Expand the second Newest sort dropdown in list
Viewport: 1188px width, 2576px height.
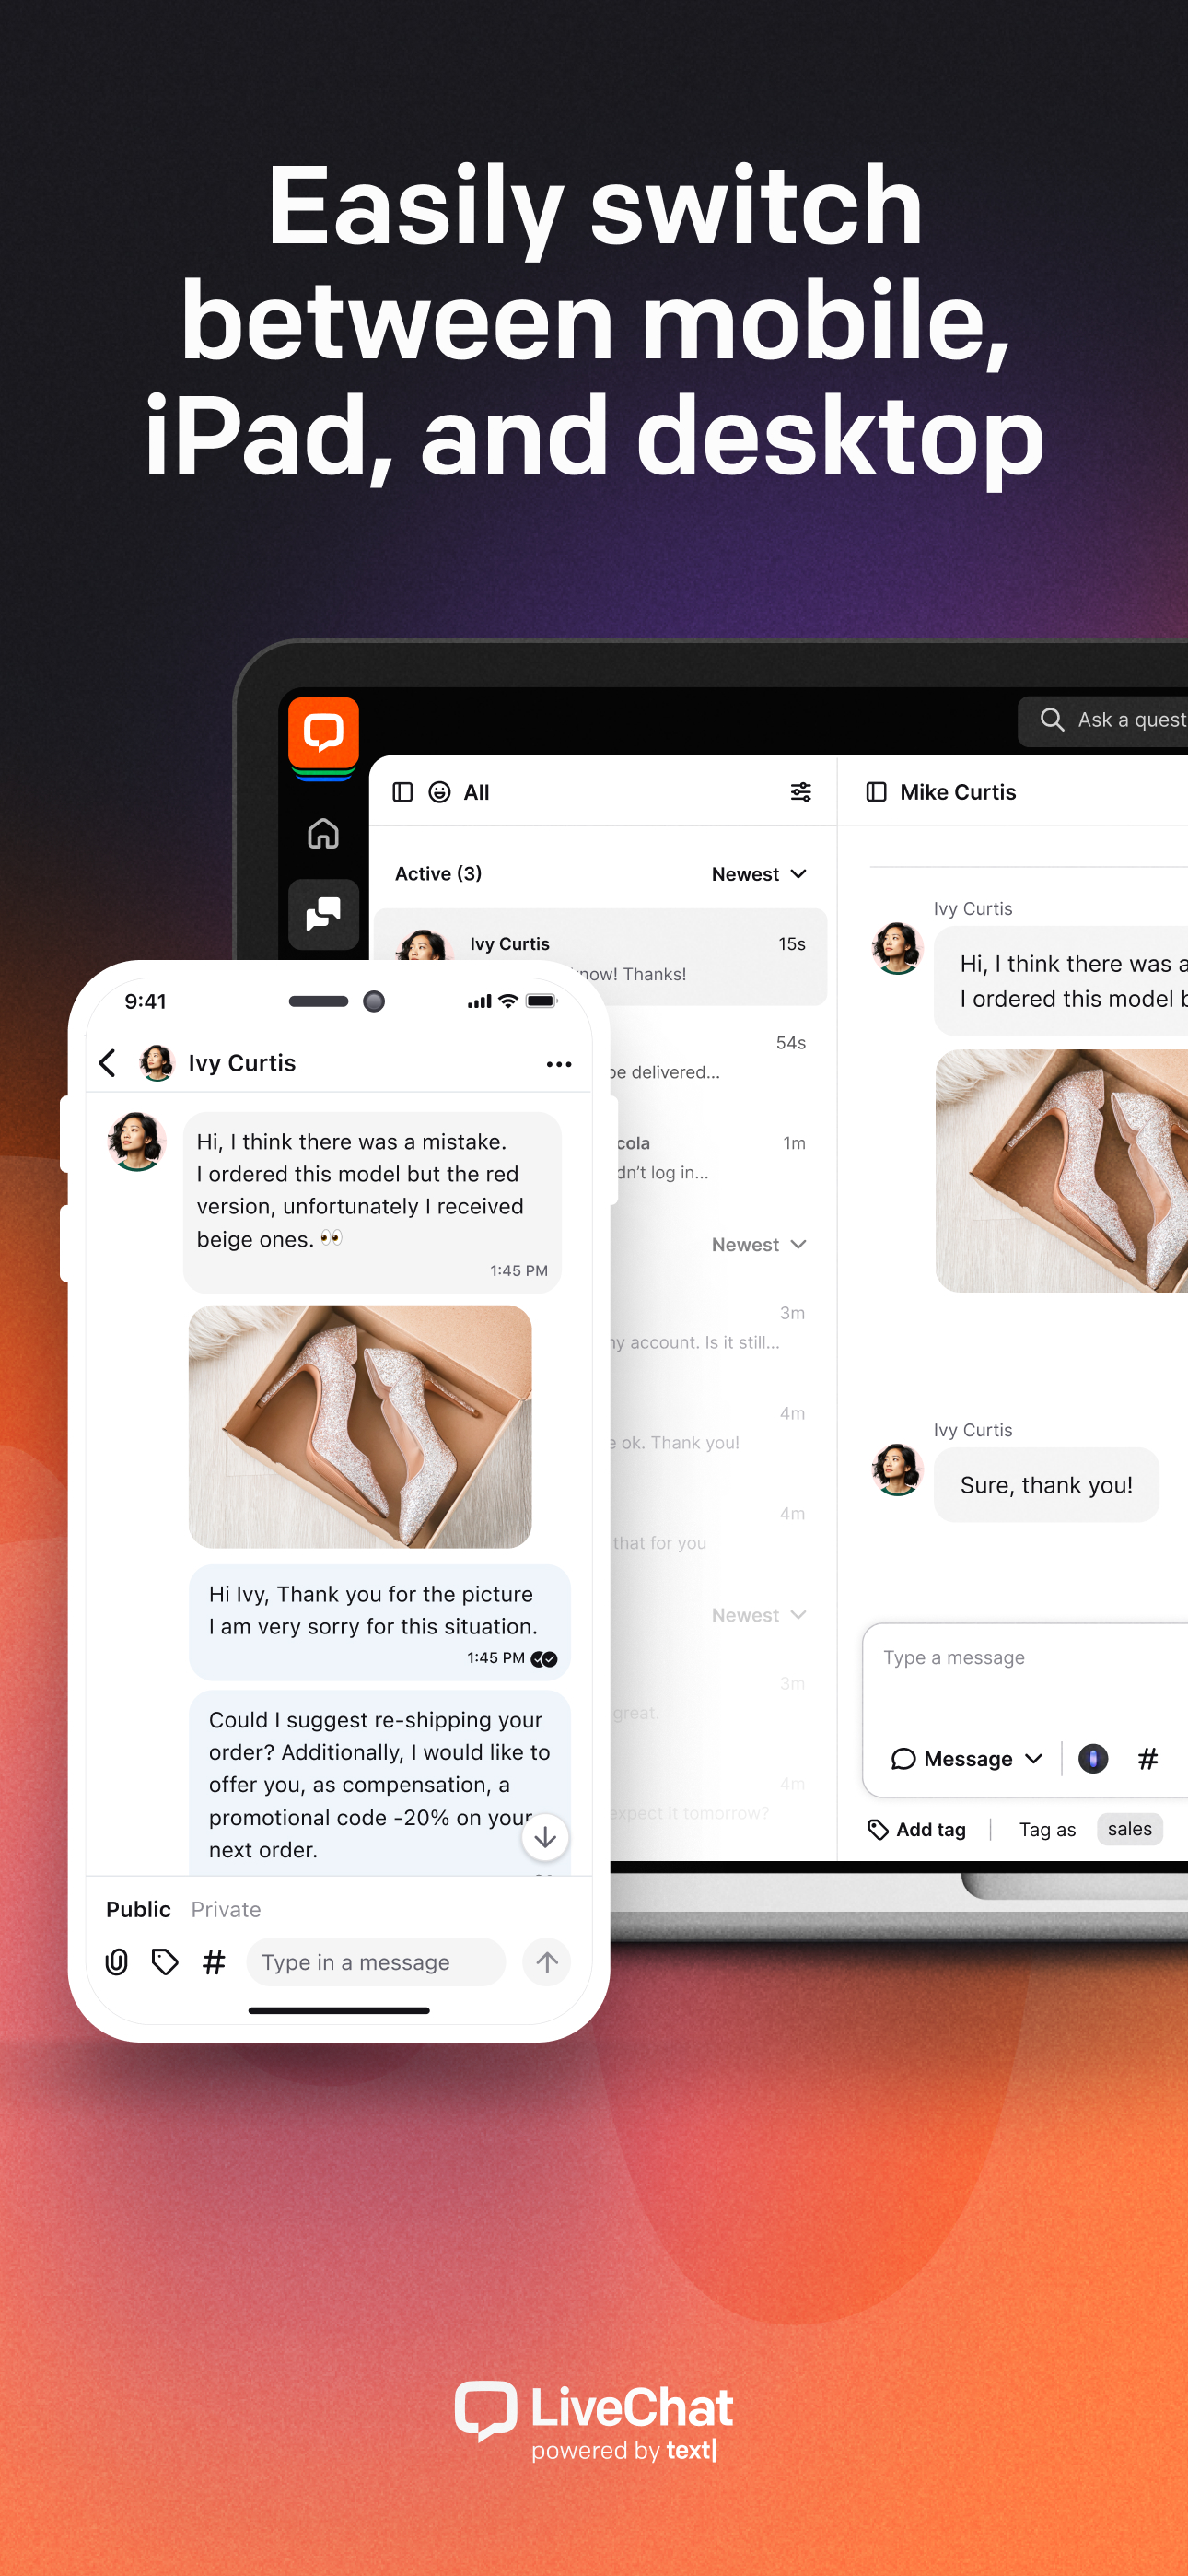pos(759,1245)
